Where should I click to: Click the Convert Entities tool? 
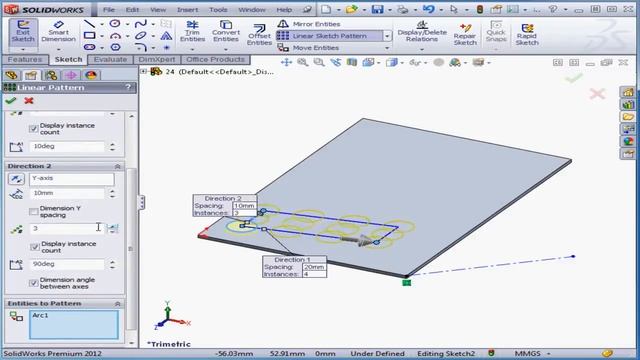point(226,32)
